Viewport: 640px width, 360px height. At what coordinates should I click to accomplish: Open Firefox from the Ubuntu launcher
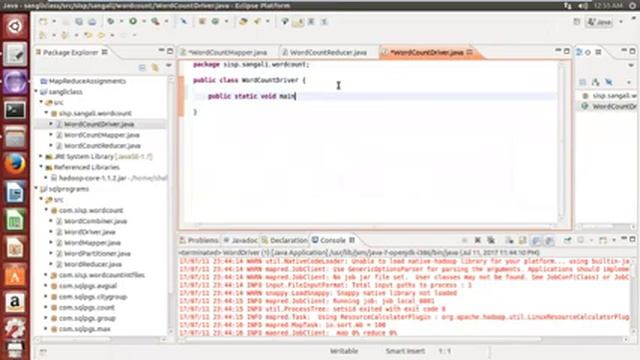[x=15, y=164]
